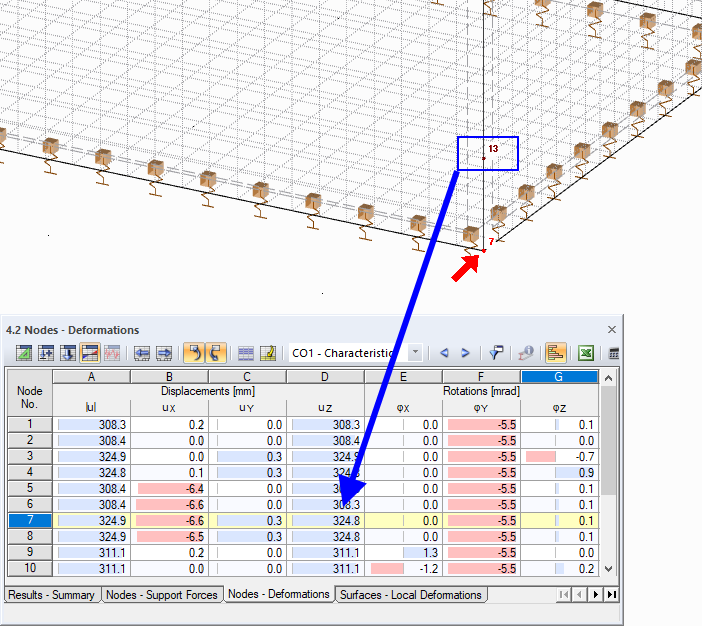Click φZ cell 0.2 in node 10 row

click(x=559, y=569)
